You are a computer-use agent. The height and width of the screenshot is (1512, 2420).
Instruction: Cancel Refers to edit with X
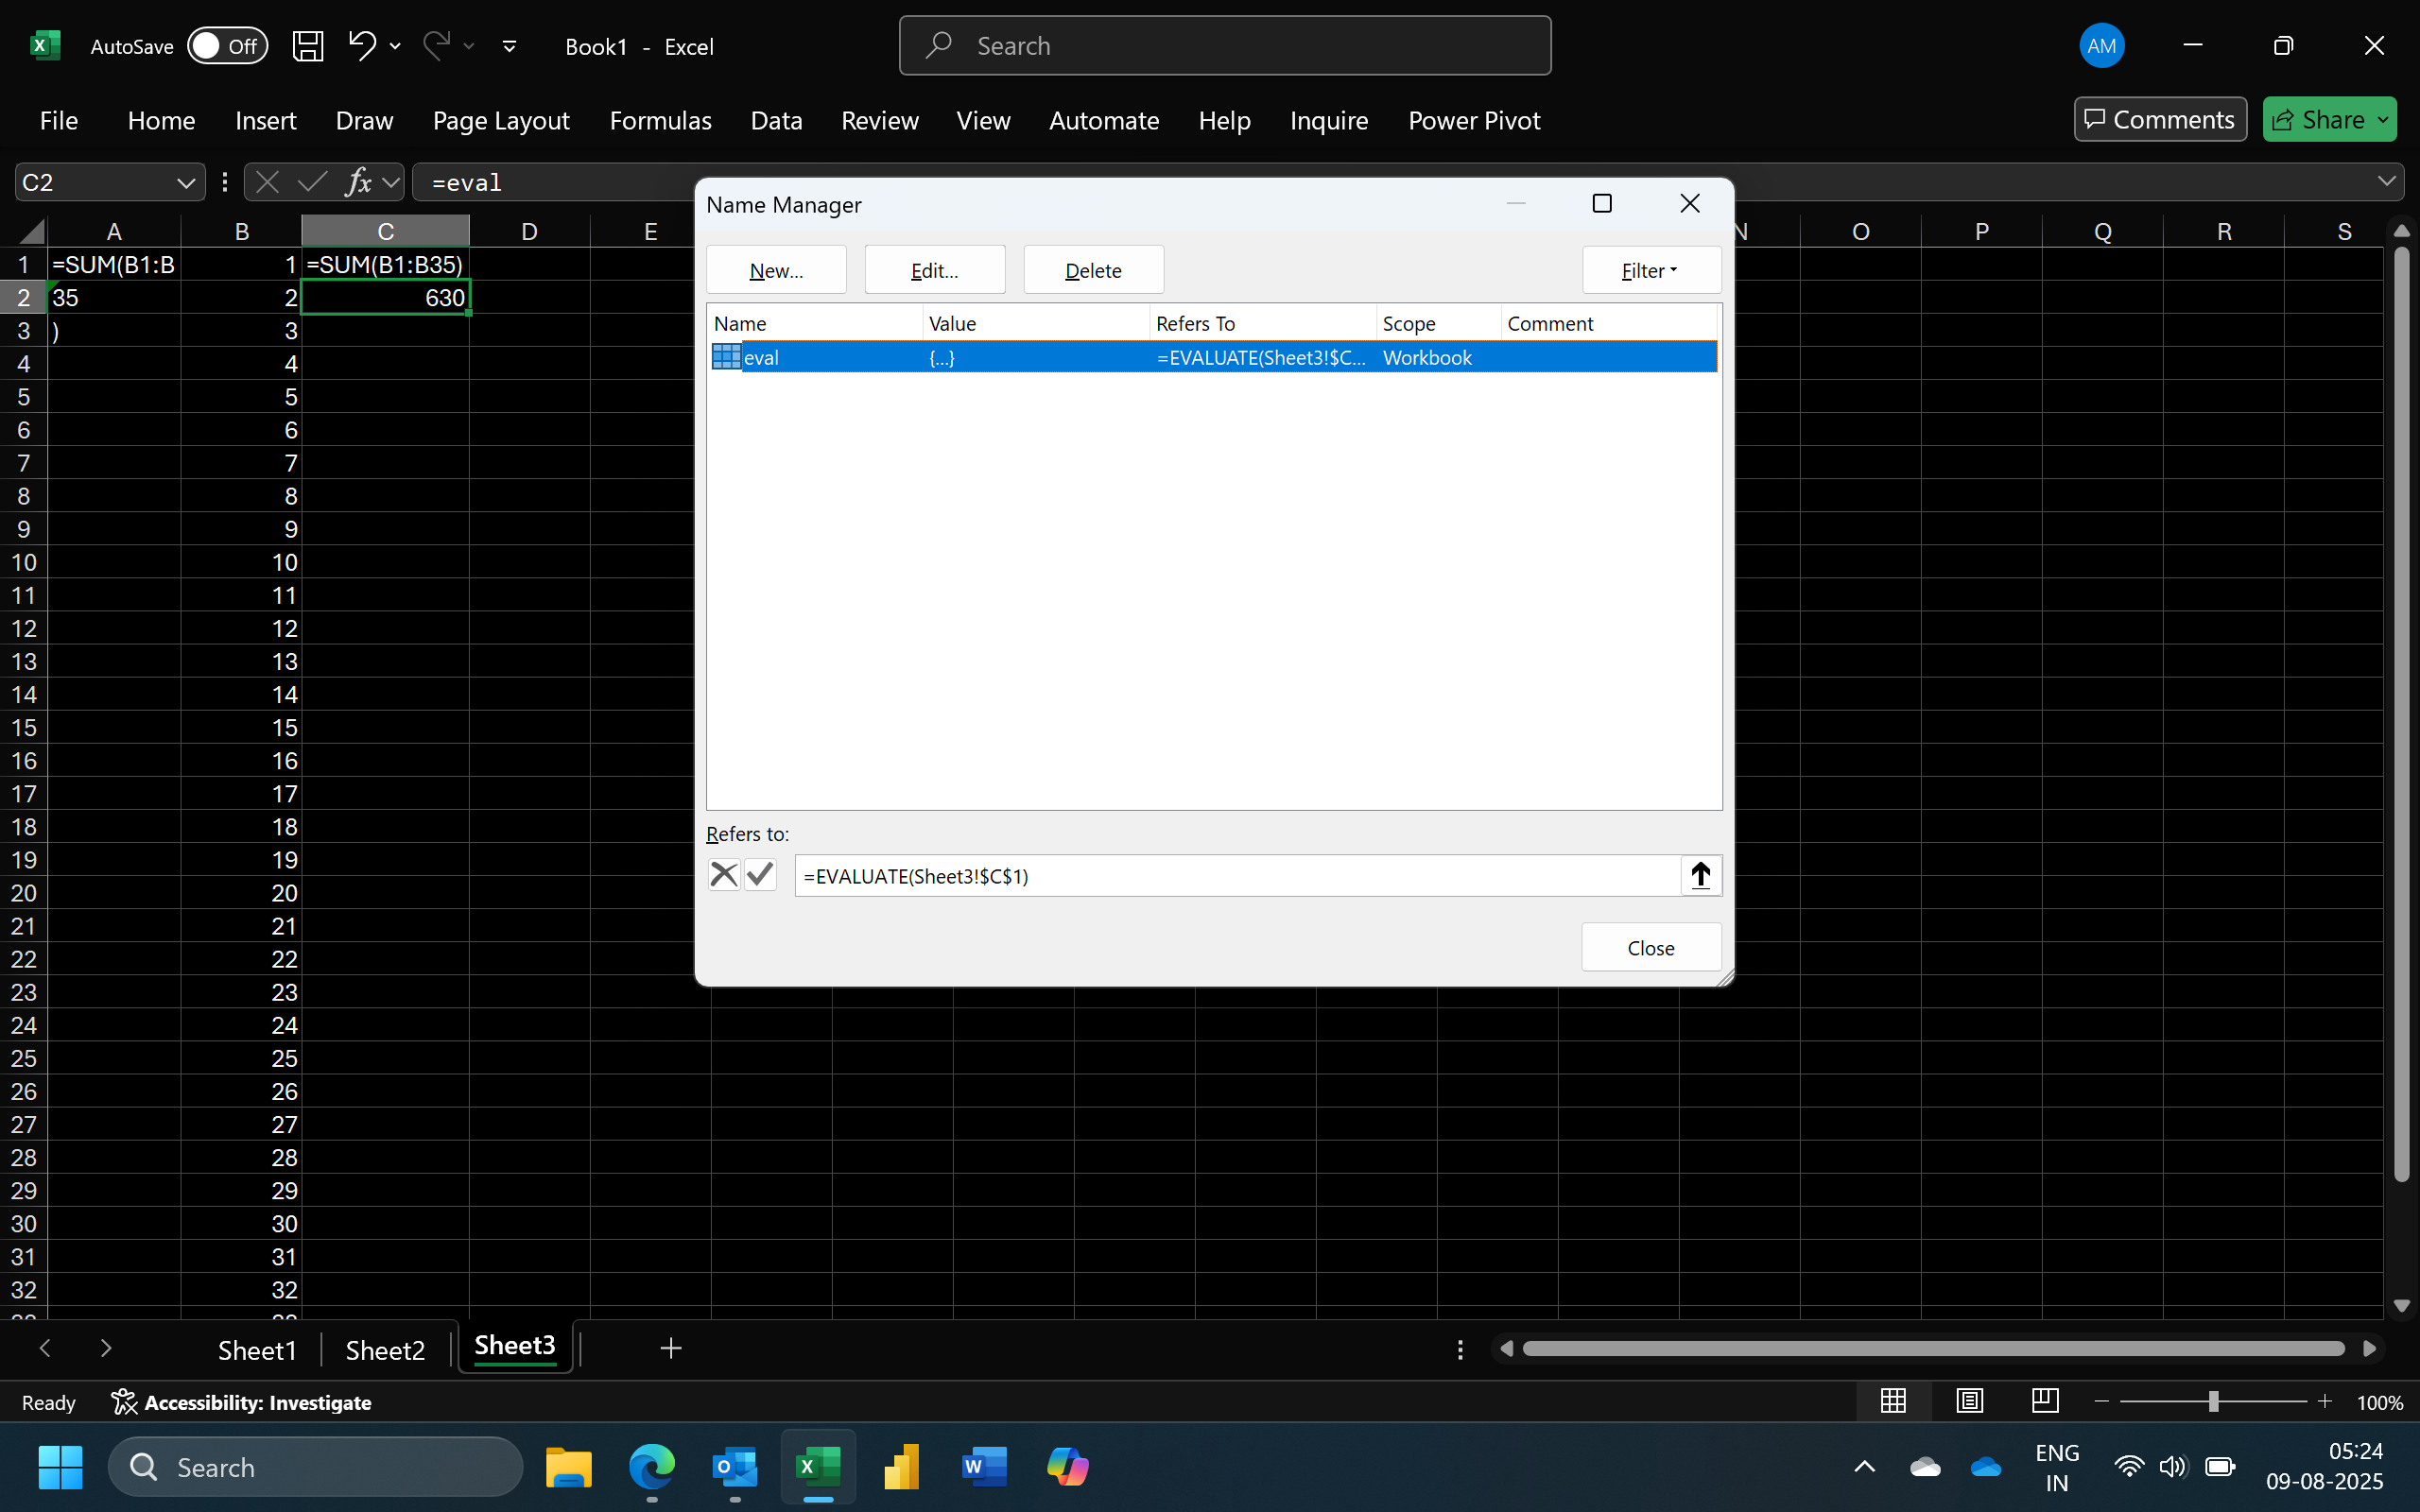point(723,875)
